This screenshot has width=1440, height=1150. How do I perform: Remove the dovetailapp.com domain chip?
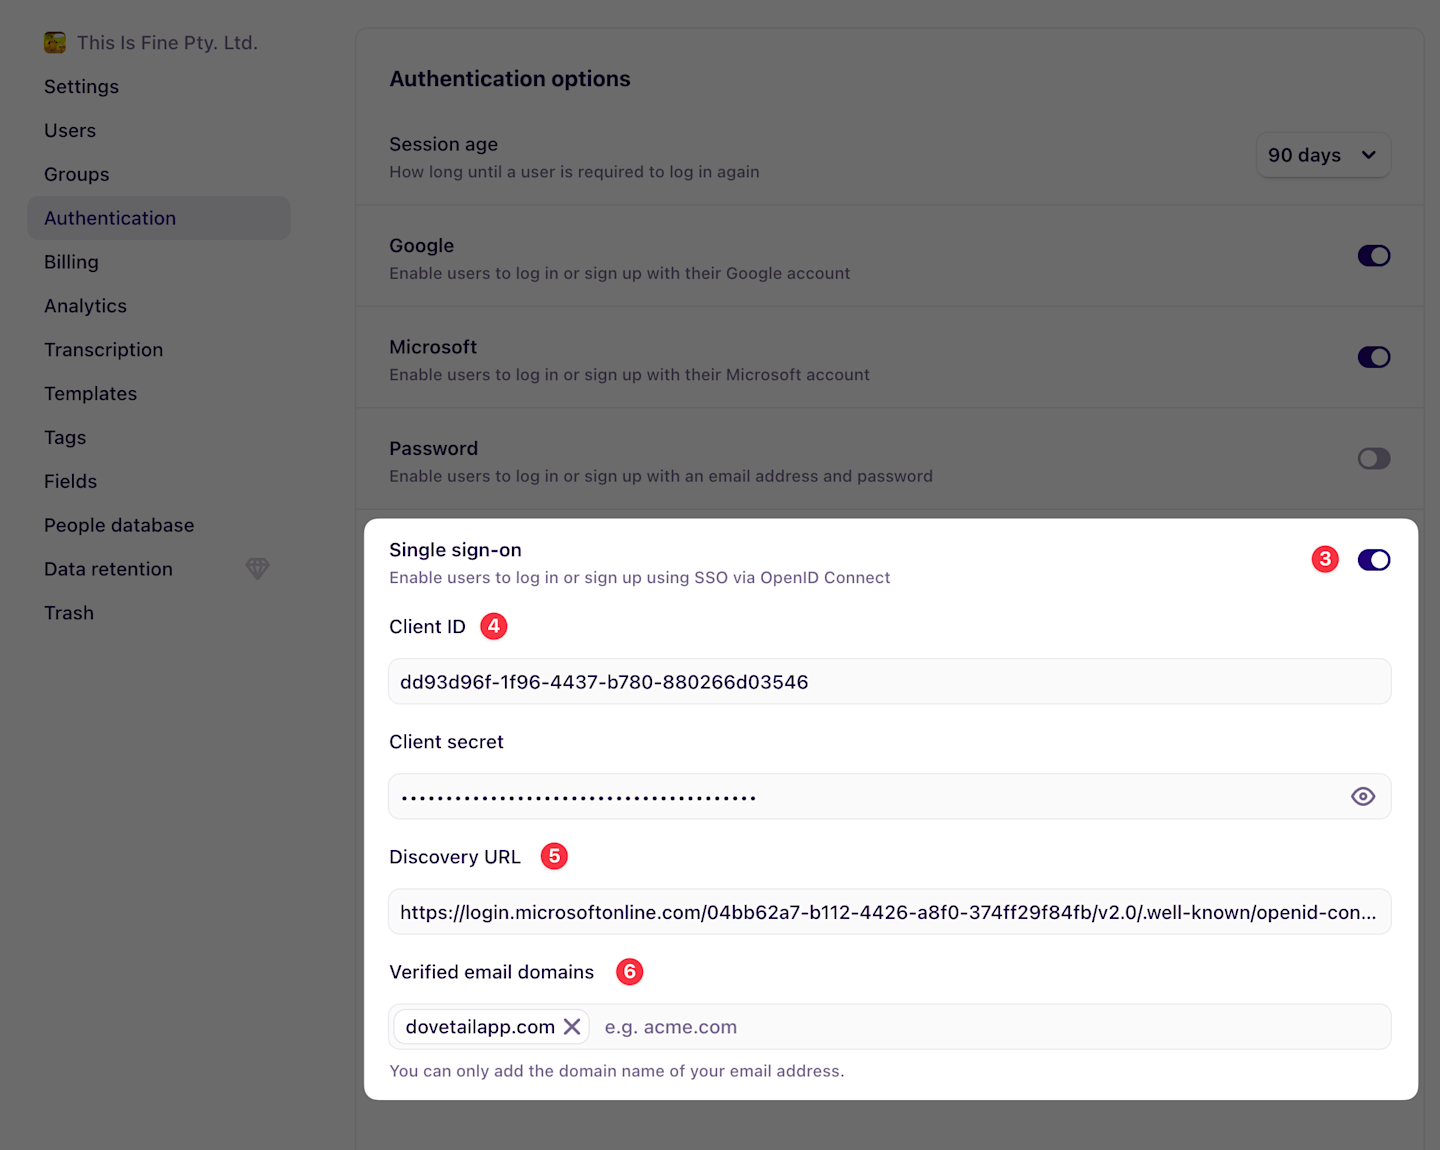572,1027
